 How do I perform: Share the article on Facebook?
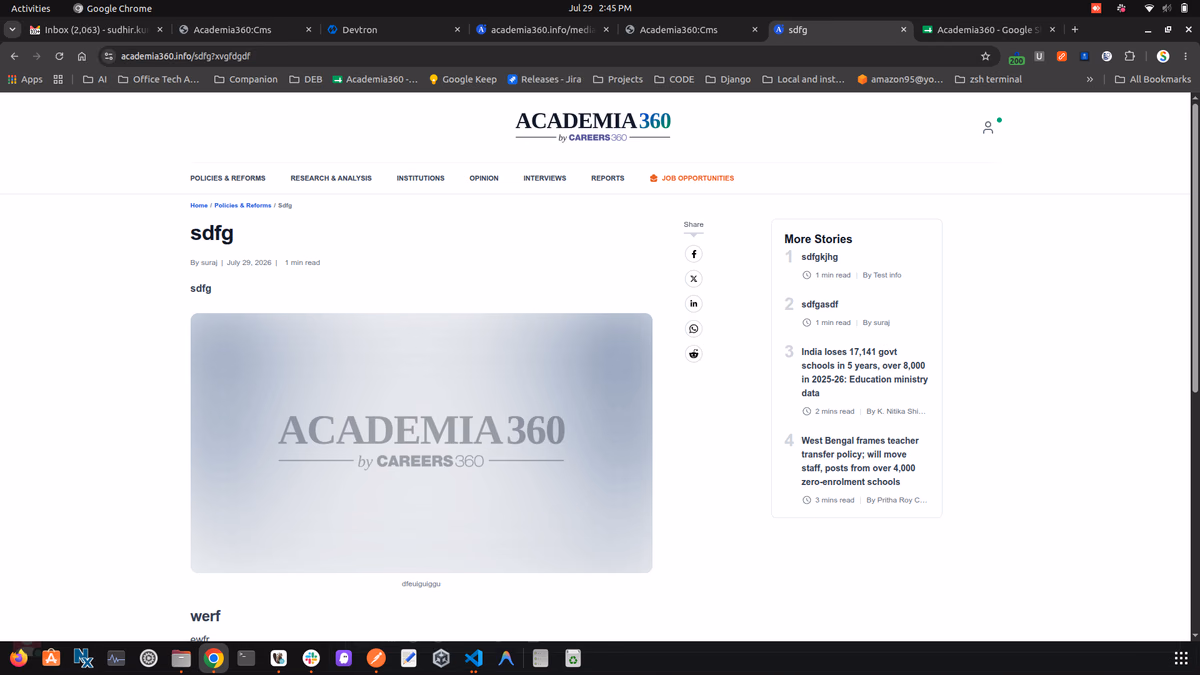(693, 254)
